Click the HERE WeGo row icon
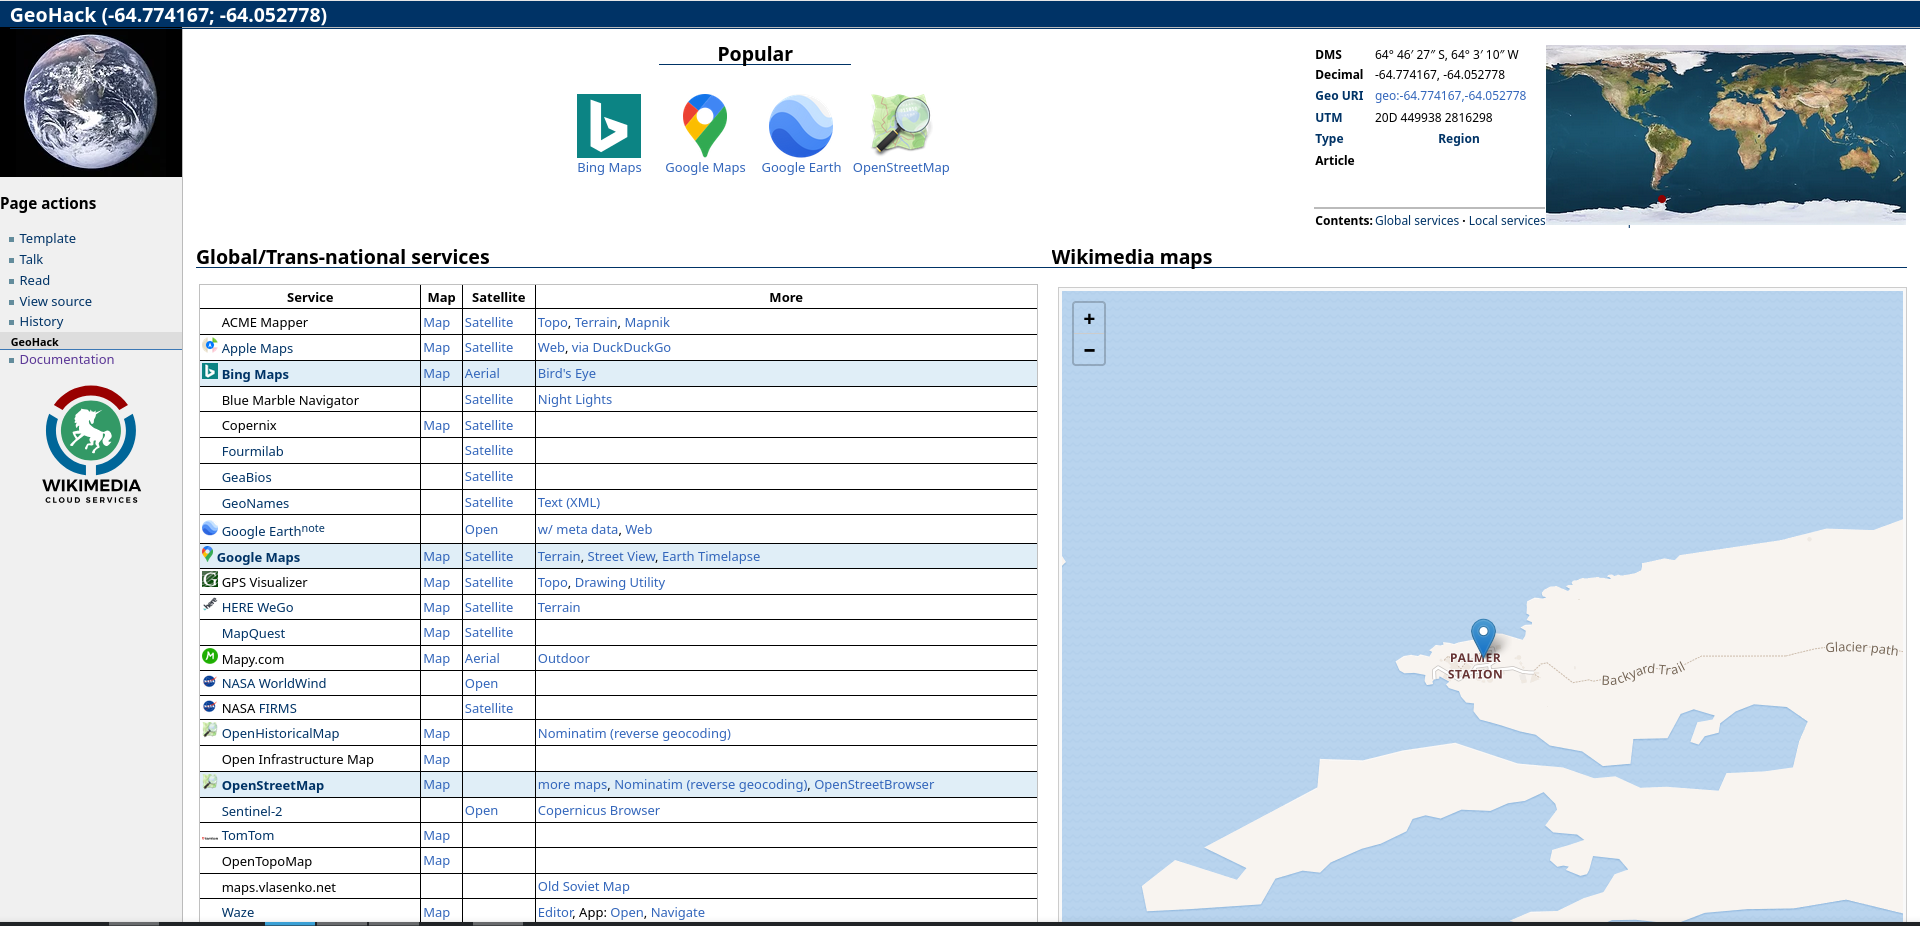The width and height of the screenshot is (1920, 926). point(210,604)
